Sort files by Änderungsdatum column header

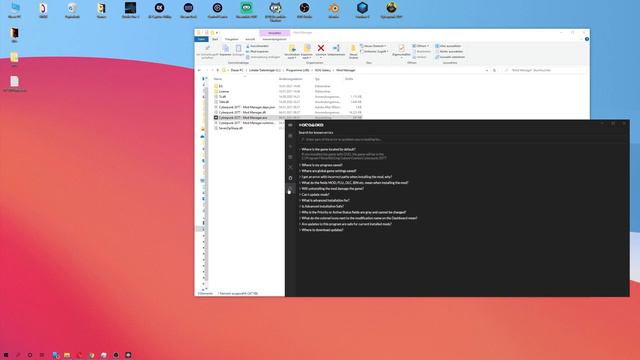[291, 79]
